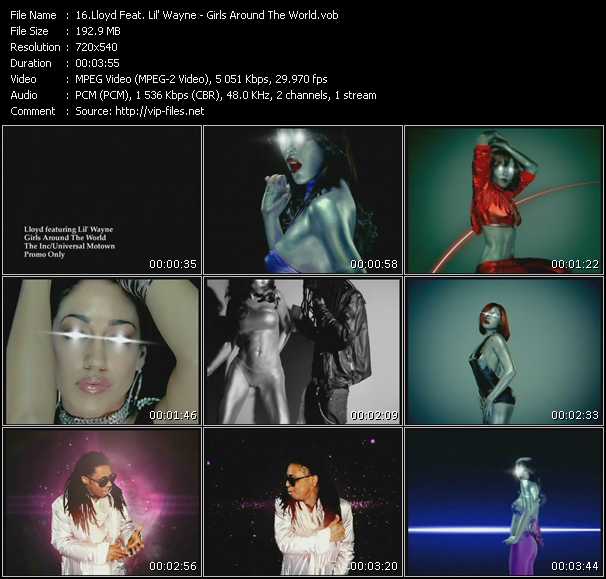Image resolution: width=606 pixels, height=579 pixels.
Task: Select the thumbnail timestamped 00:02:56
Action: [102, 502]
